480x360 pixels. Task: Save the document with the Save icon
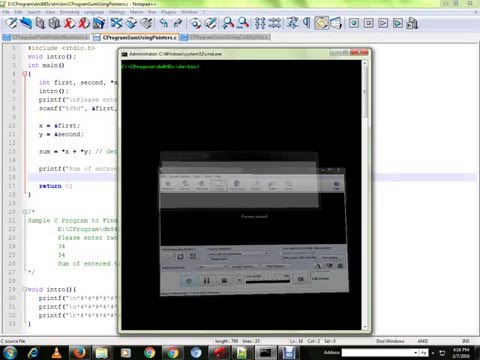tap(40, 23)
